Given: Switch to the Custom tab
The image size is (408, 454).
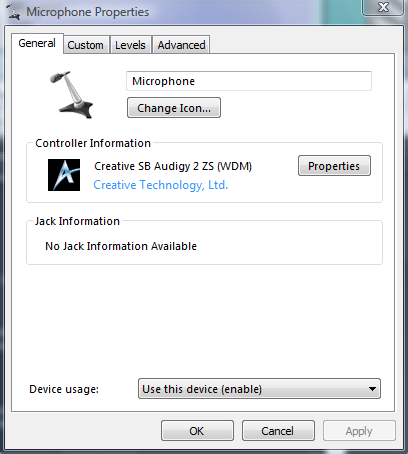Looking at the screenshot, I should pos(86,45).
